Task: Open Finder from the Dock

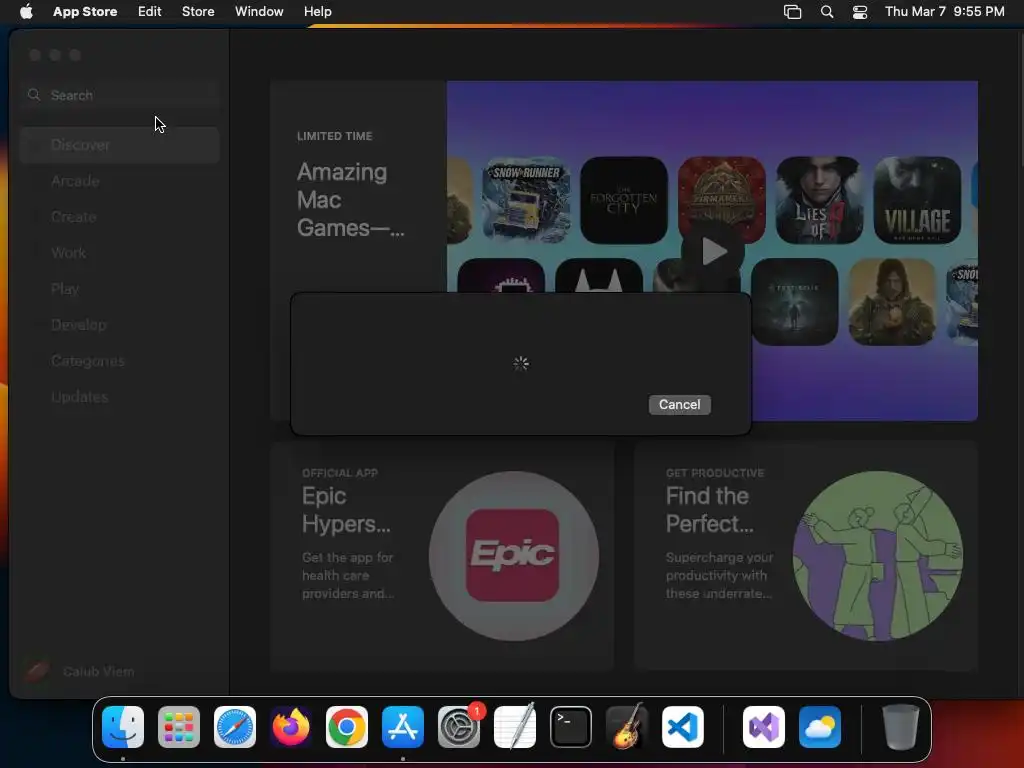Action: point(123,727)
